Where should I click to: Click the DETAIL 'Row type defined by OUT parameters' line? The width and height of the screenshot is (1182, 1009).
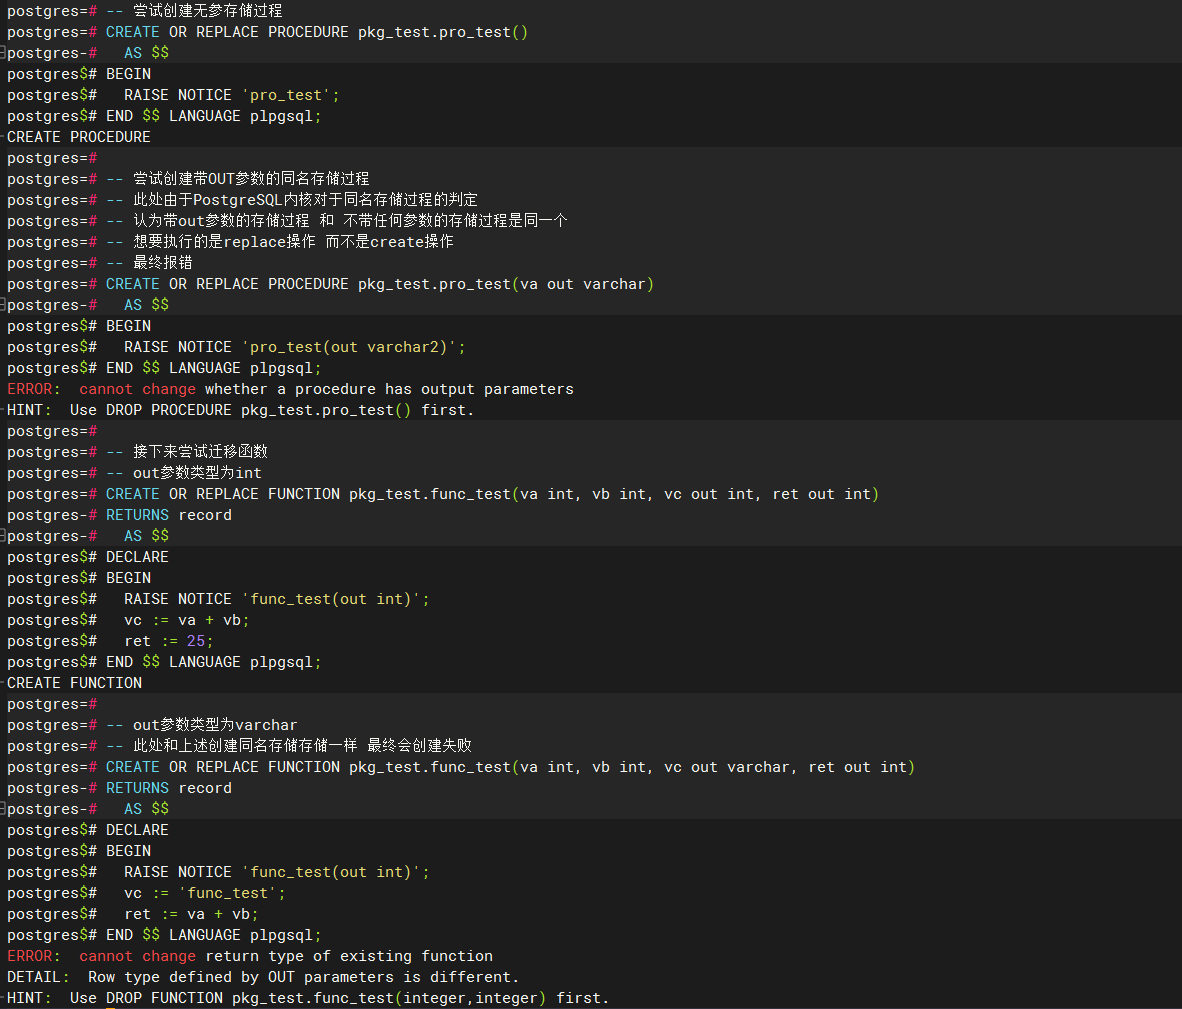tap(263, 977)
